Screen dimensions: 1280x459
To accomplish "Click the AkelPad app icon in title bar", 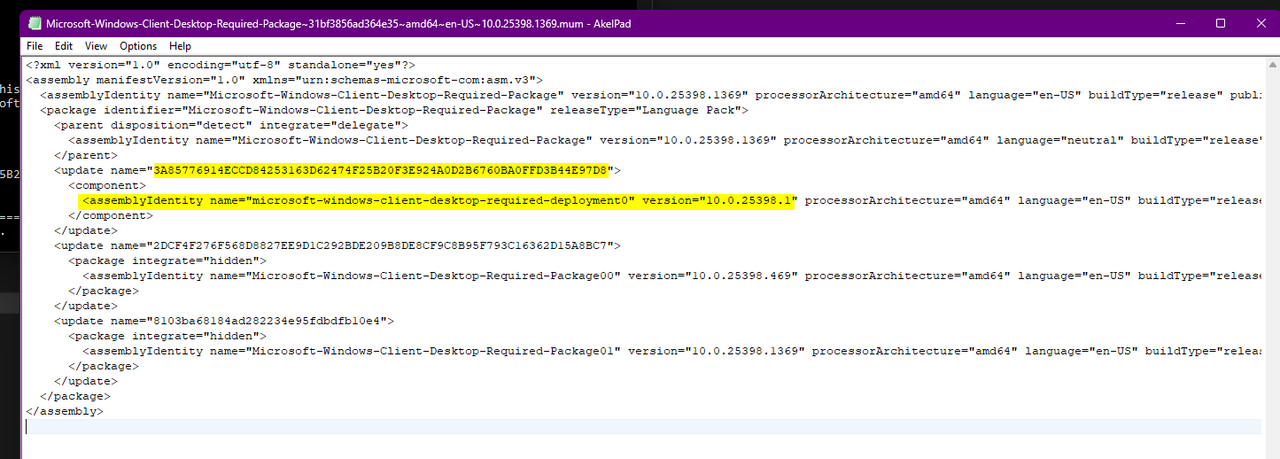I will point(33,22).
